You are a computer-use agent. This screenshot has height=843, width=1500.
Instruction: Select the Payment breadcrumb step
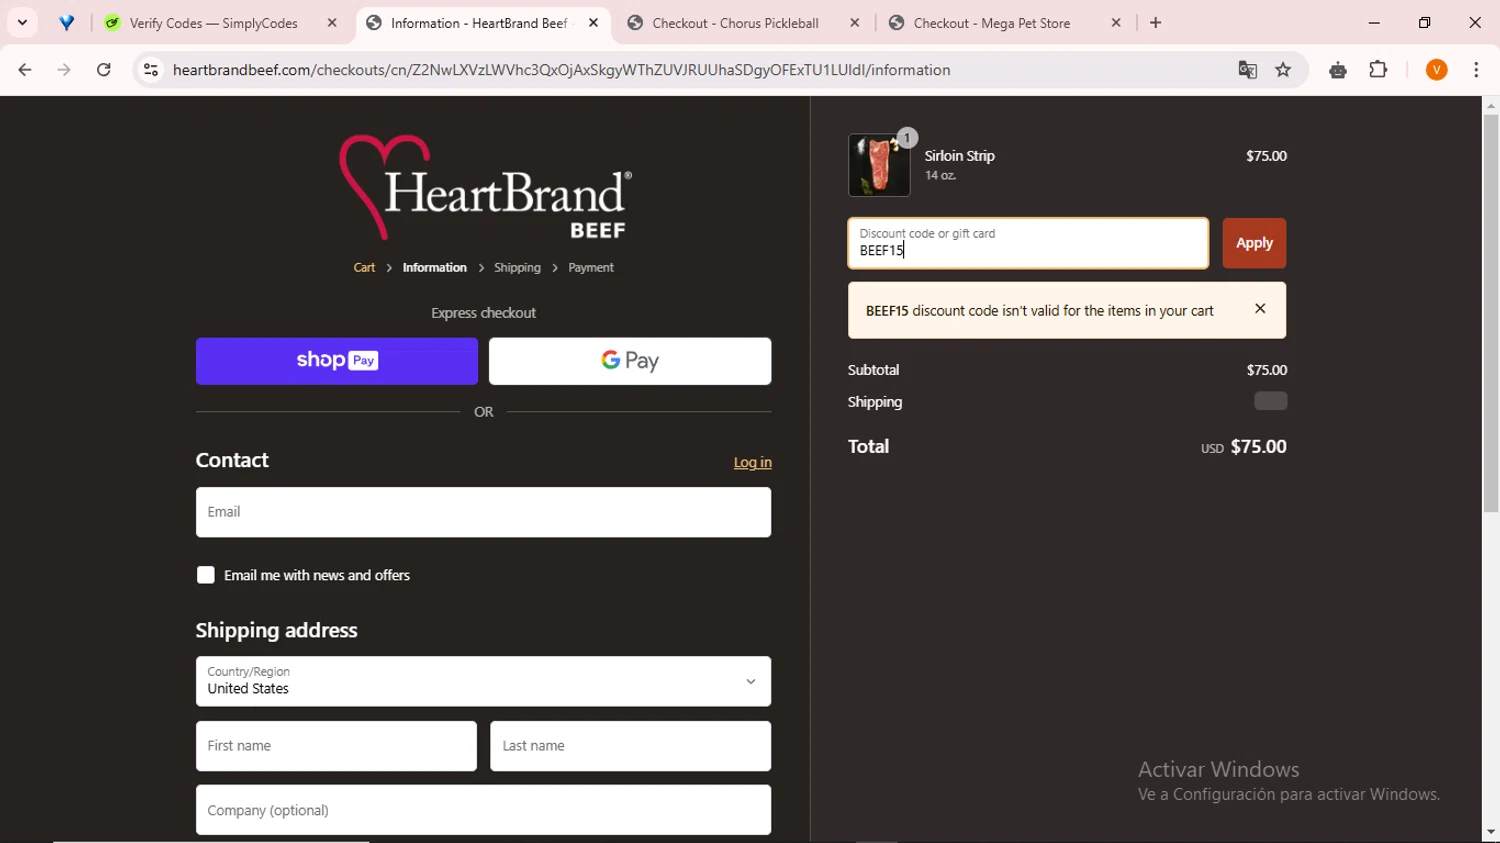[x=591, y=268]
